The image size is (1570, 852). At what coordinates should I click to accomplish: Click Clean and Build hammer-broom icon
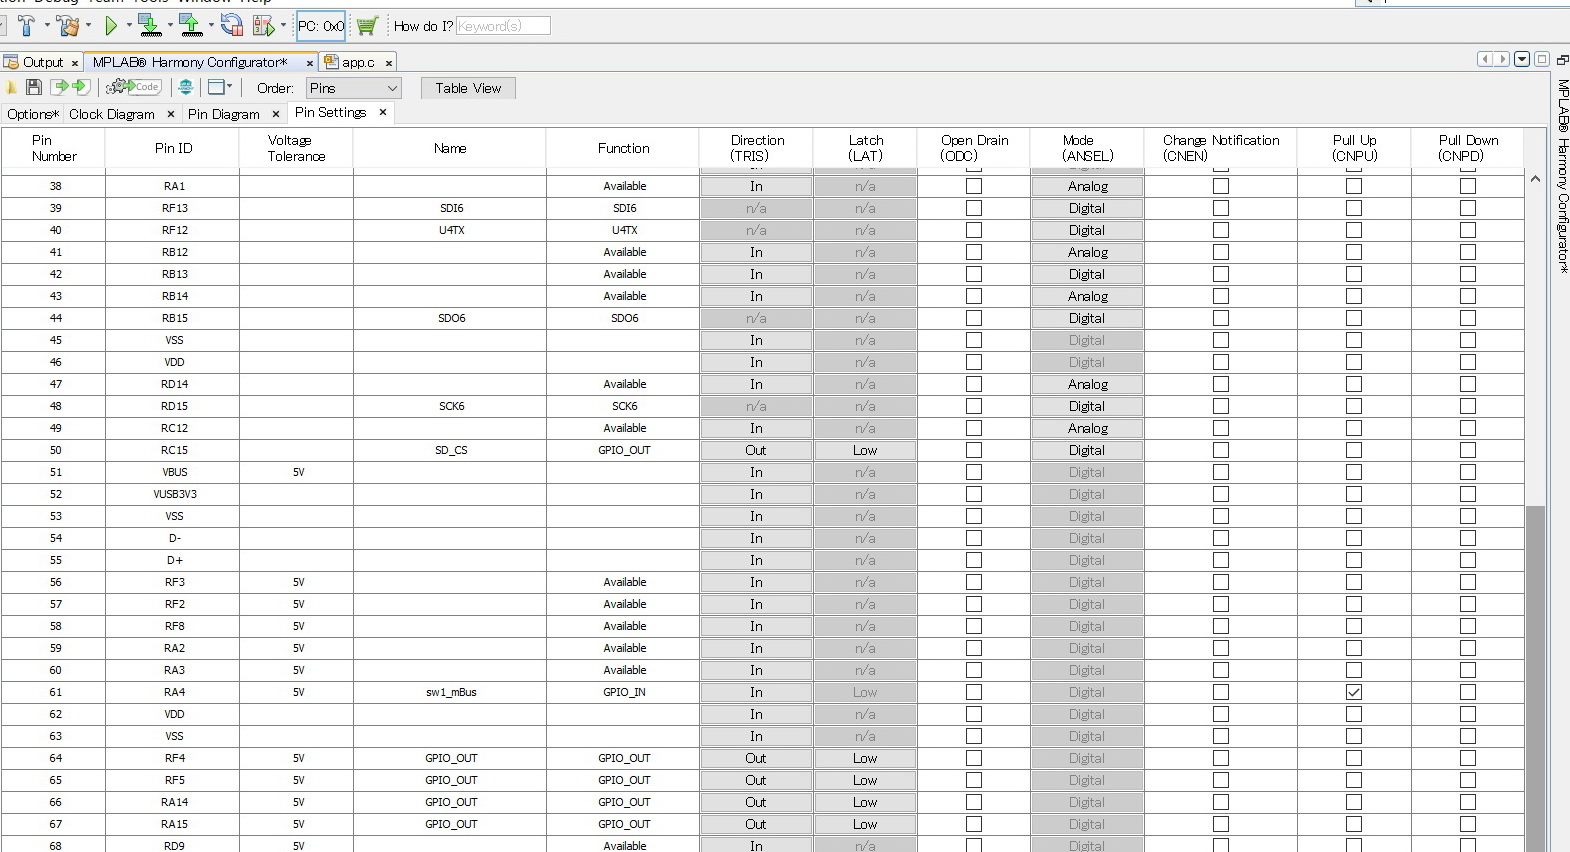click(x=67, y=26)
